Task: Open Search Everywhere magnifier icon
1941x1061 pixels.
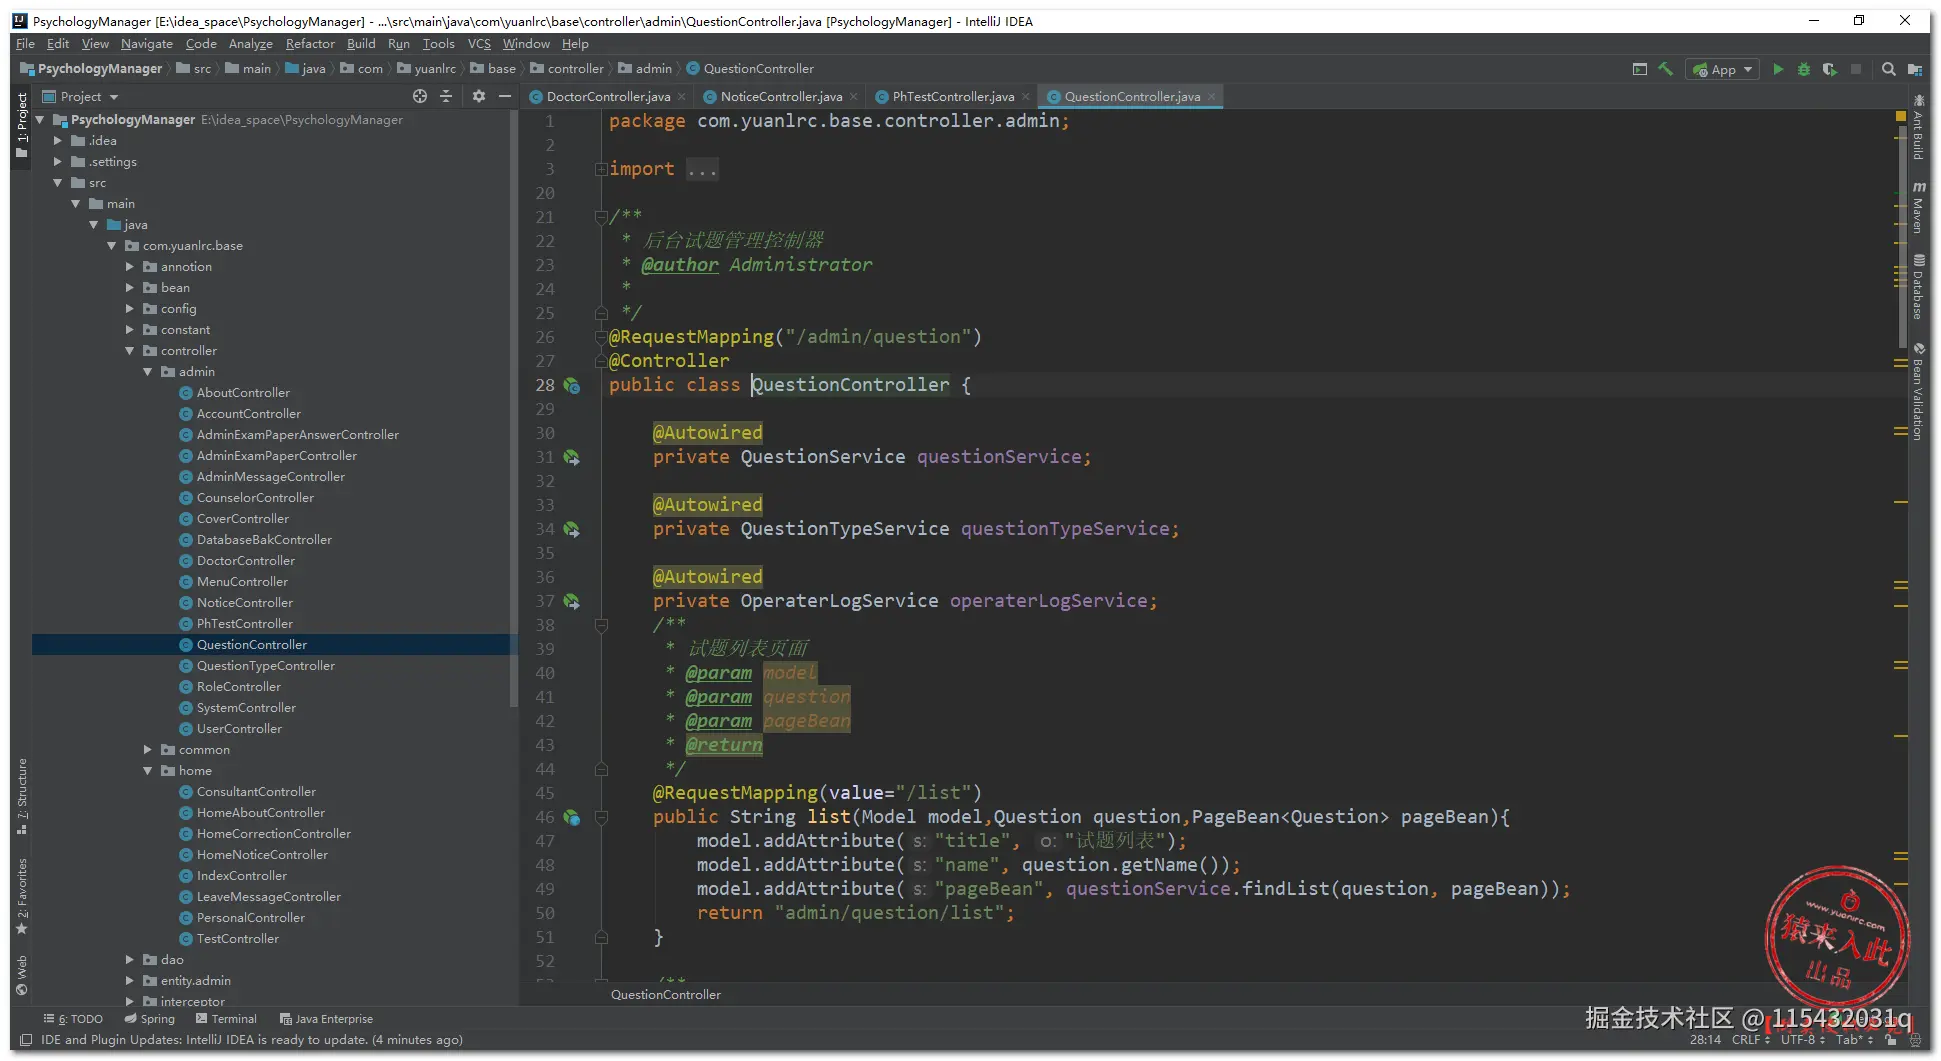Action: 1888,69
